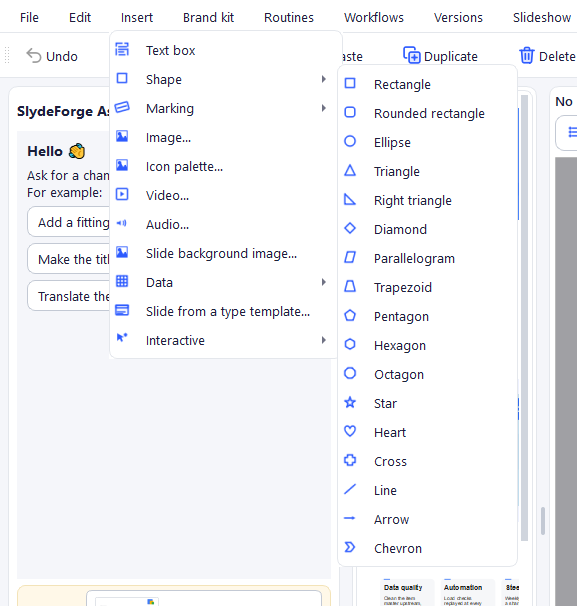577x606 pixels.
Task: Click the Slide from type template icon
Action: click(122, 310)
